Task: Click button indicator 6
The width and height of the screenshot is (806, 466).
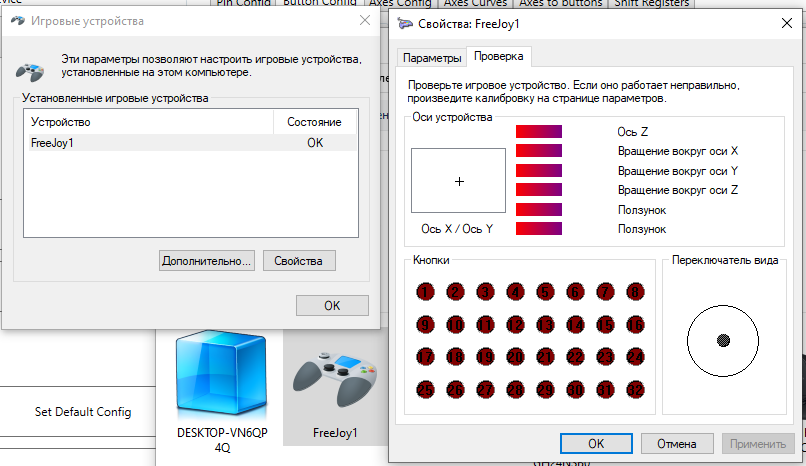Action: click(x=575, y=292)
